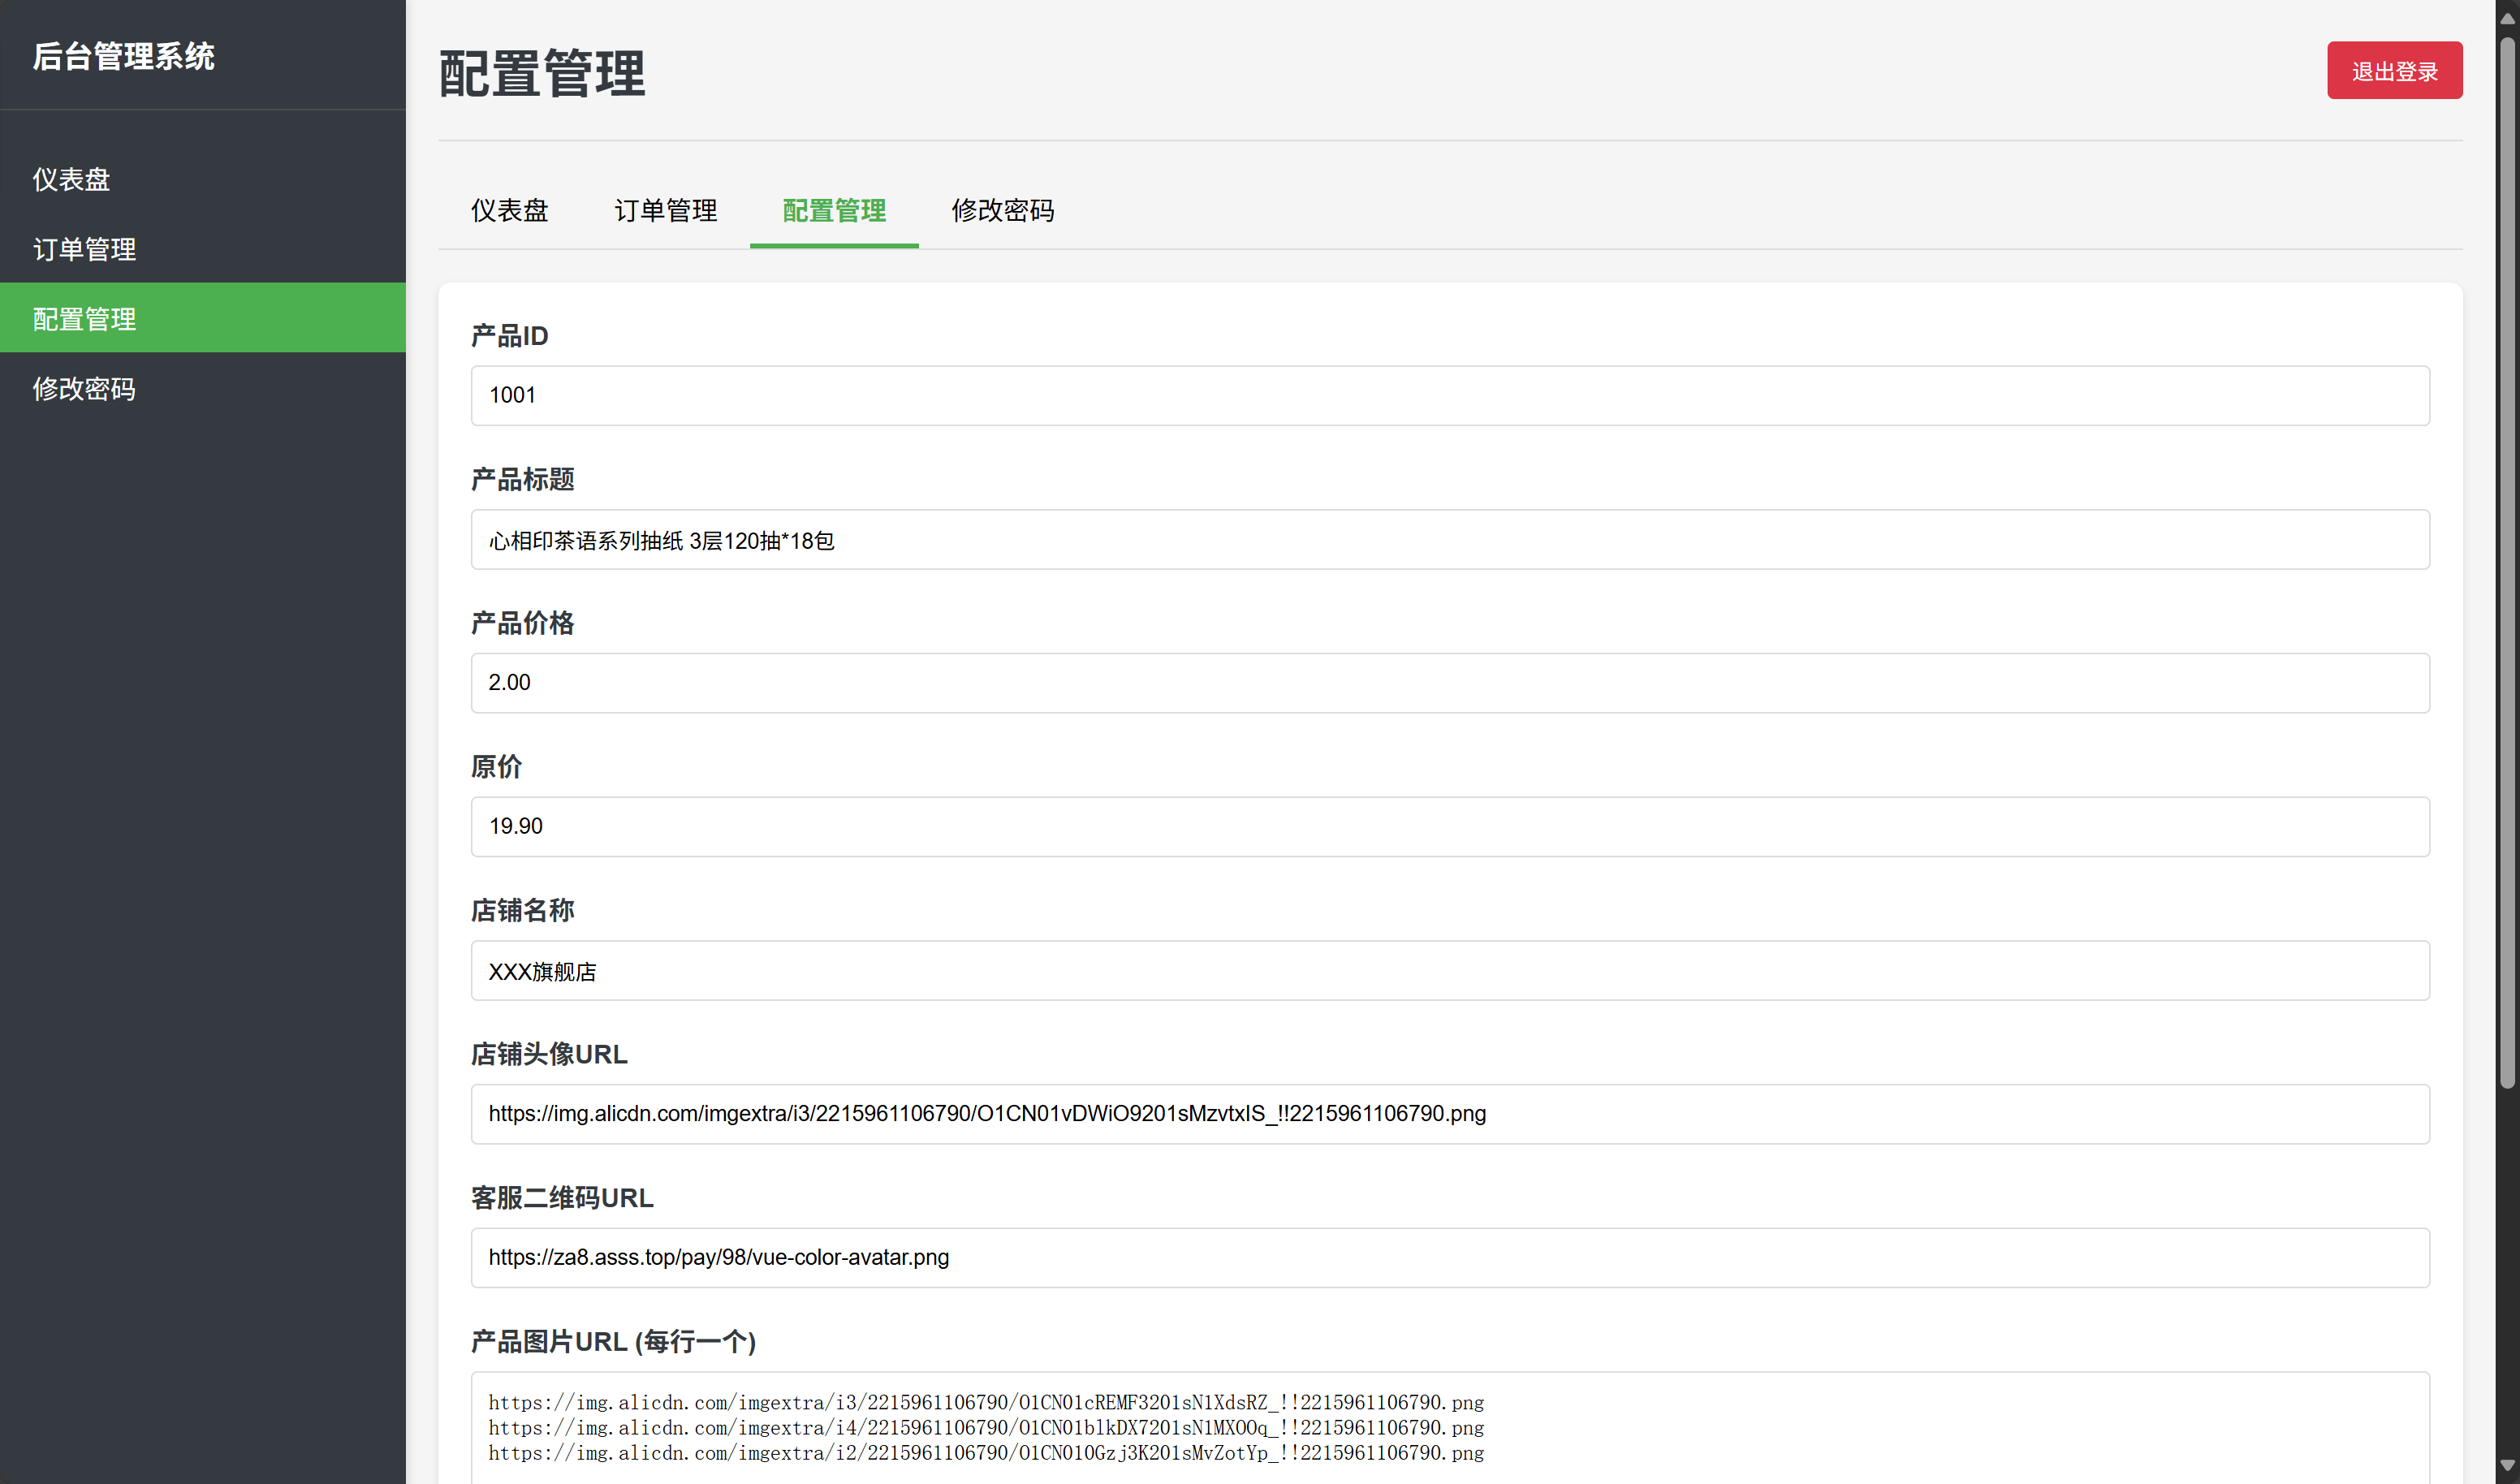Click the 产品图片URL (每行一个) label
2520x1484 pixels.
pos(613,1341)
